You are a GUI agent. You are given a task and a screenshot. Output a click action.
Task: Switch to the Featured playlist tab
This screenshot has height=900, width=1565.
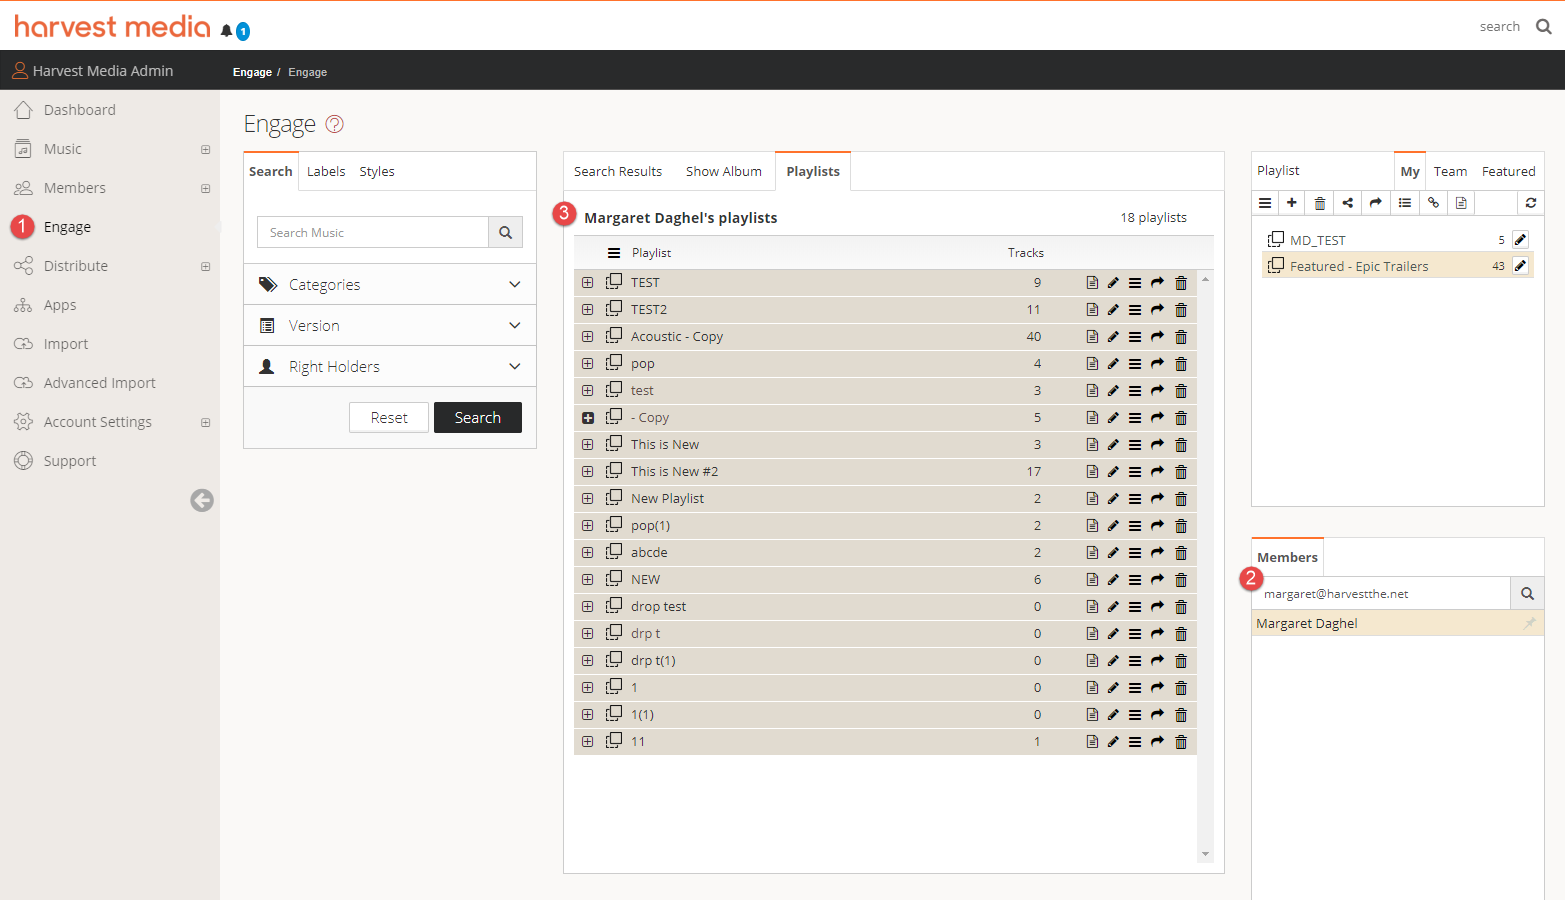1508,172
